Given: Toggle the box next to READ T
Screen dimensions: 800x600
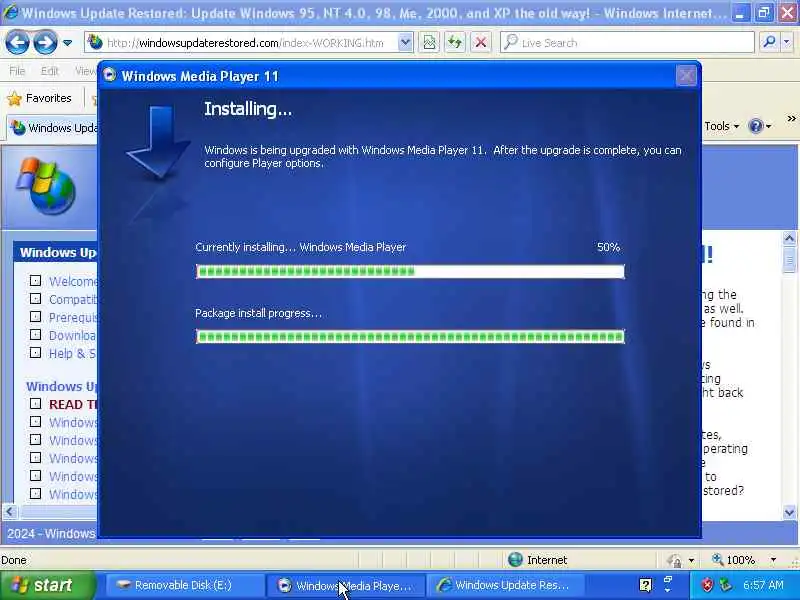Looking at the screenshot, I should 35,404.
